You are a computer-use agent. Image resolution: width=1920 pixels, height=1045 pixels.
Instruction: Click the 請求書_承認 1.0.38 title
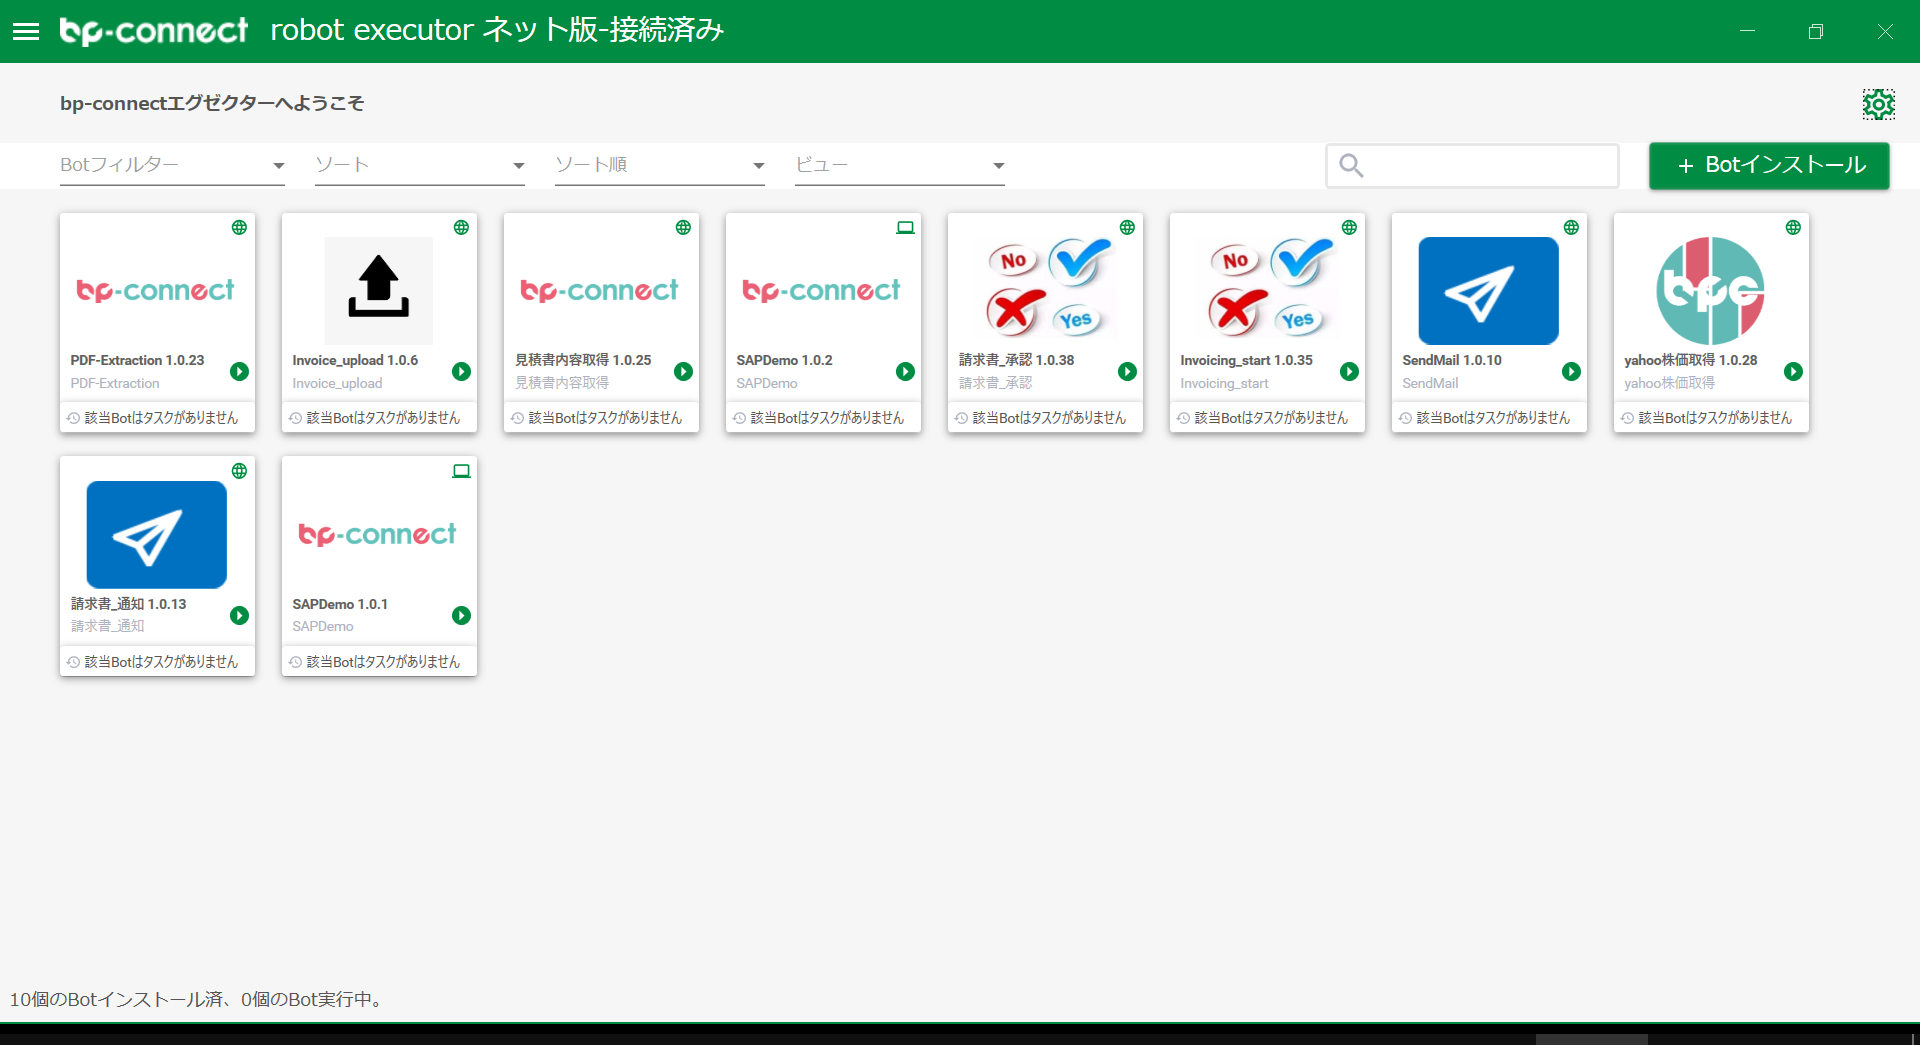pyautogui.click(x=1016, y=360)
